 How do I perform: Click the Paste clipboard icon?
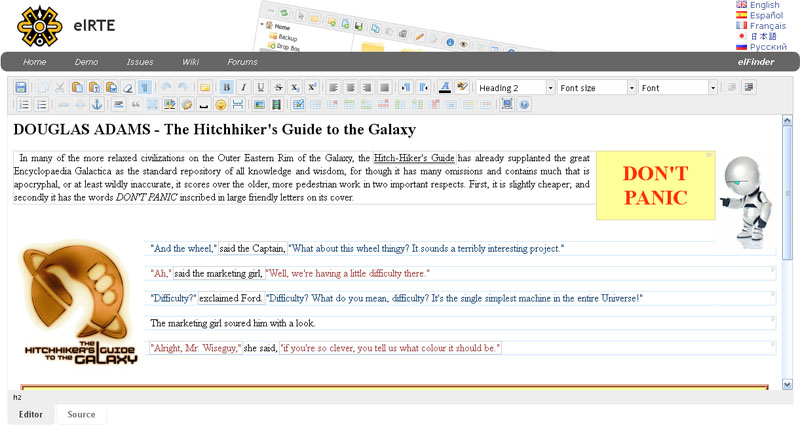(77, 87)
